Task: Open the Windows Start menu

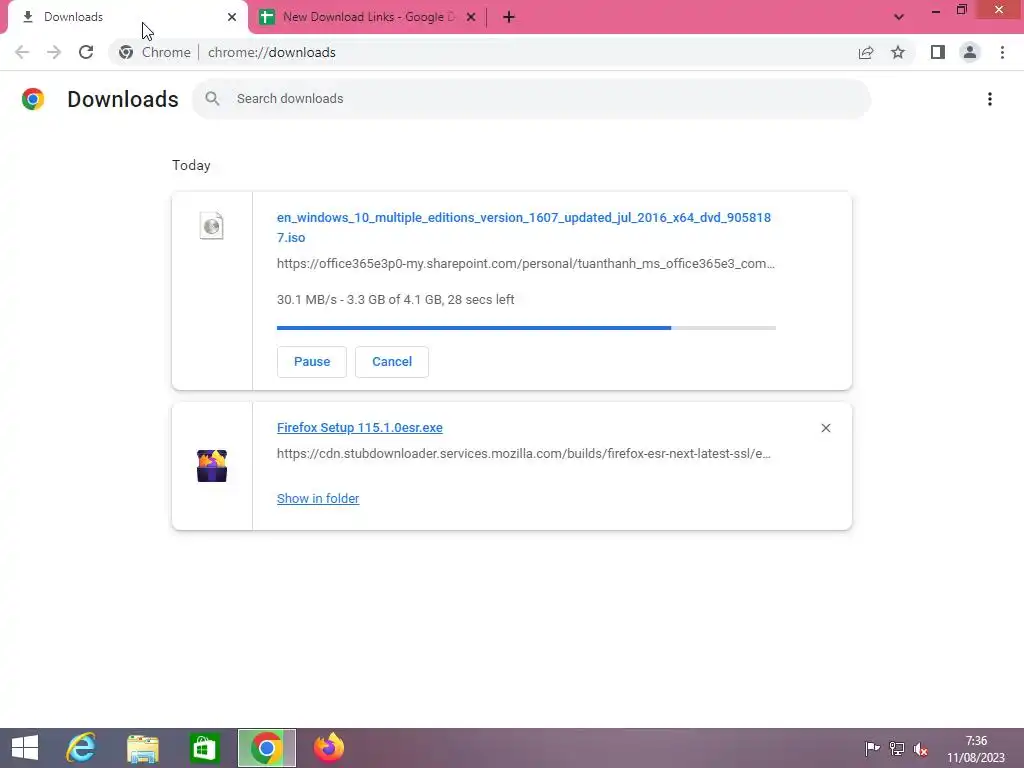Action: 25,748
